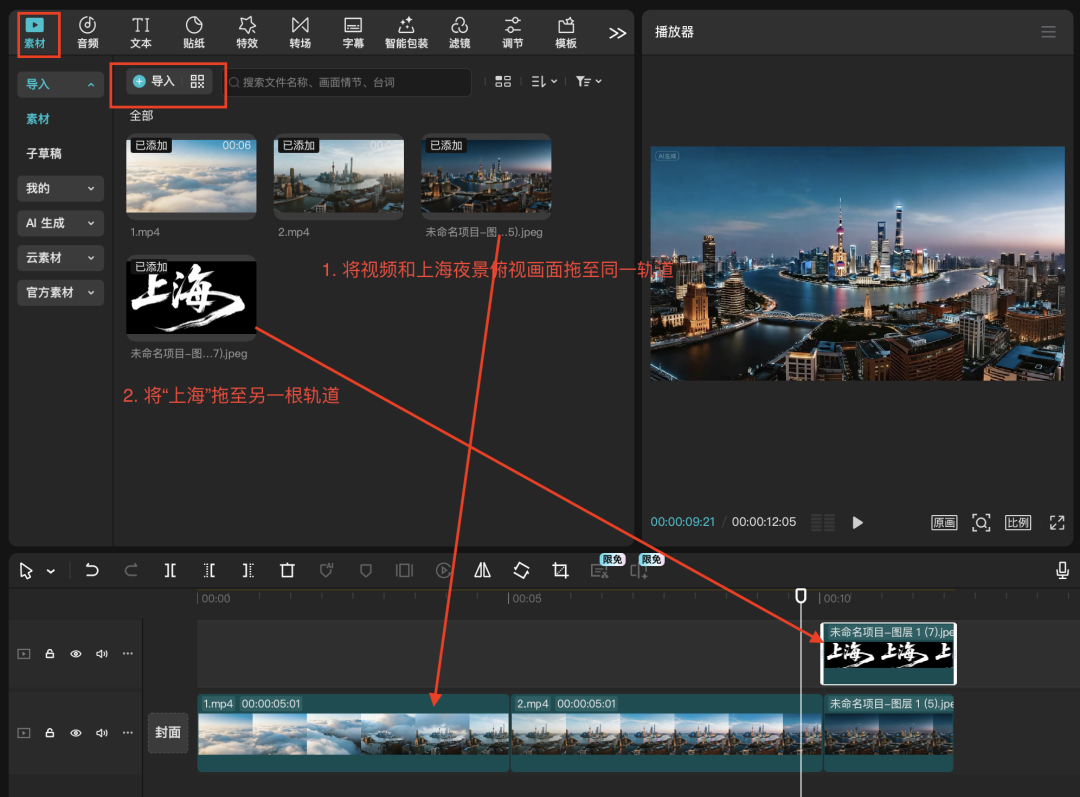1080x797 pixels.
Task: Click the split clip tool in timeline toolbar
Action: pos(171,570)
